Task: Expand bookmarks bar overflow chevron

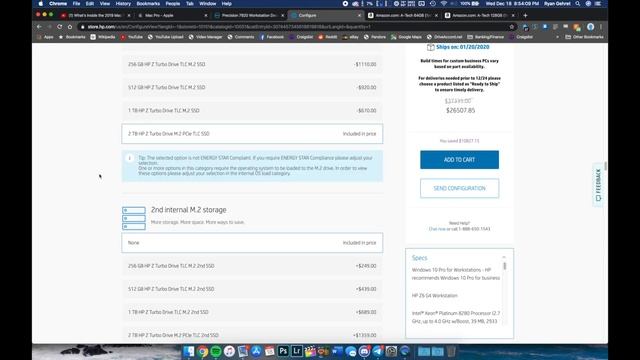Action: [557, 37]
